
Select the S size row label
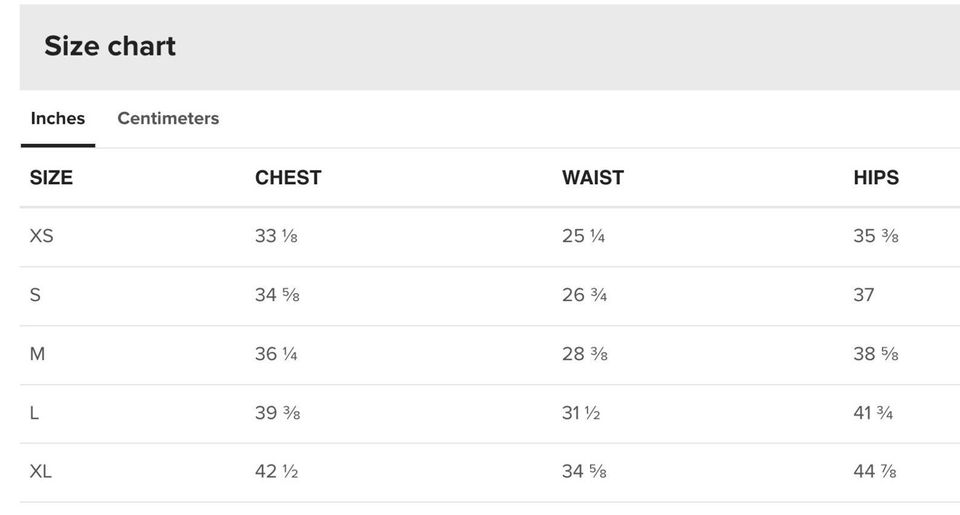coord(36,295)
